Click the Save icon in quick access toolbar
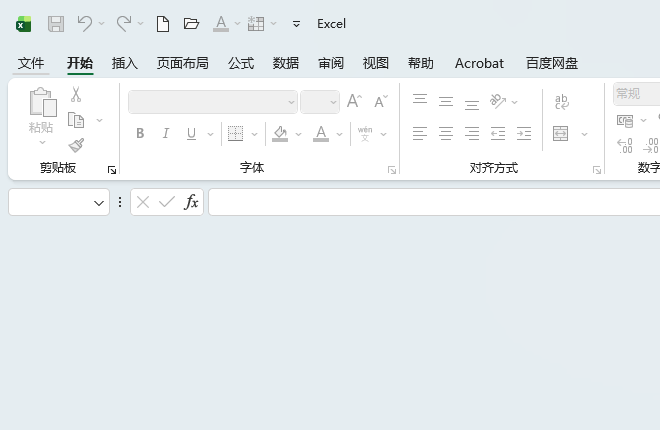The image size is (660, 430). (56, 24)
